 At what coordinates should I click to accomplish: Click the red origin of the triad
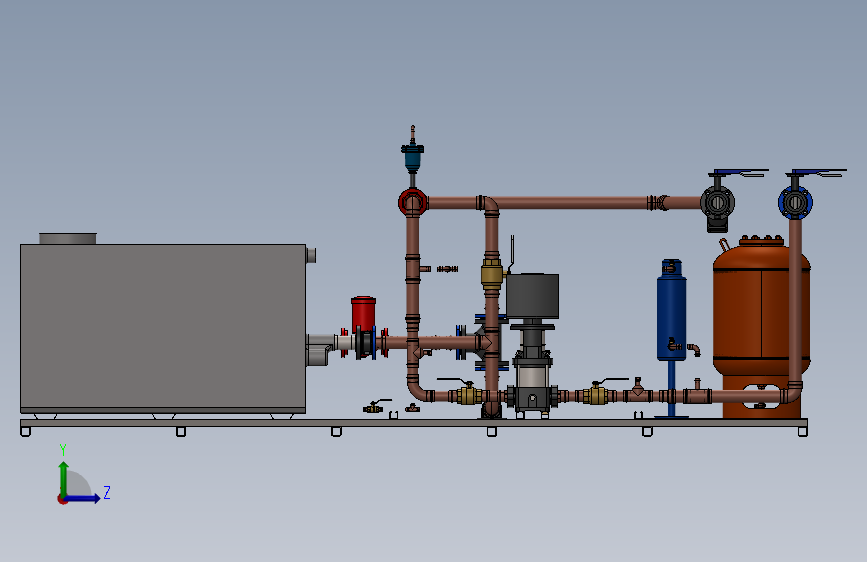62,499
